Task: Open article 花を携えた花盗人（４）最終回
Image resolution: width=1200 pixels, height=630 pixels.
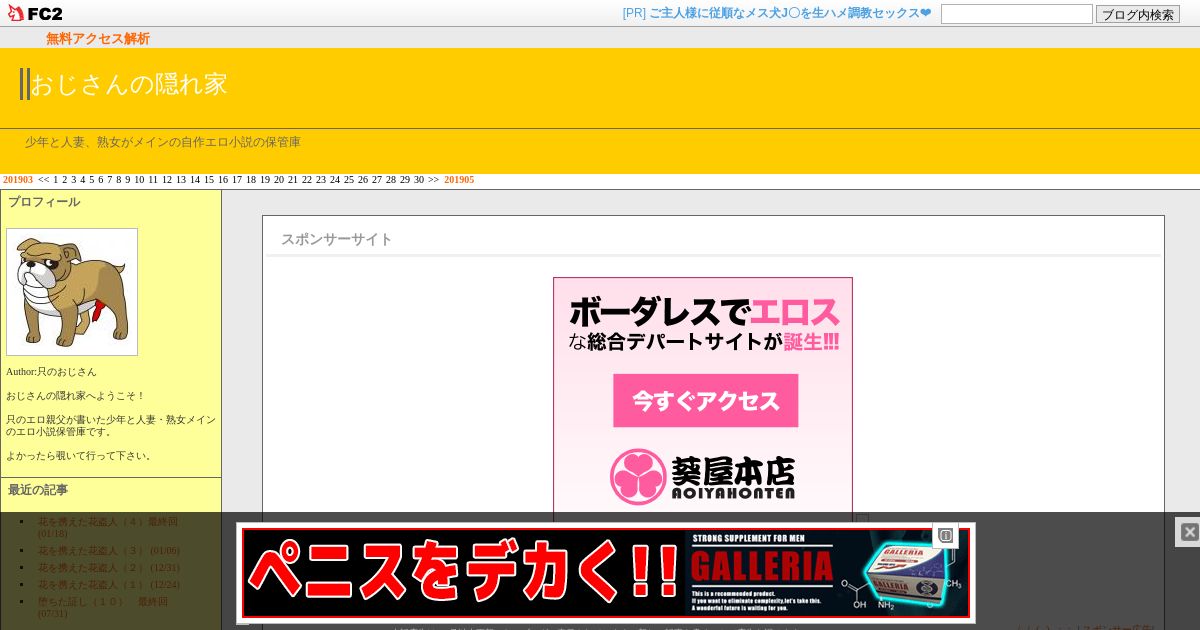Action: pos(108,528)
